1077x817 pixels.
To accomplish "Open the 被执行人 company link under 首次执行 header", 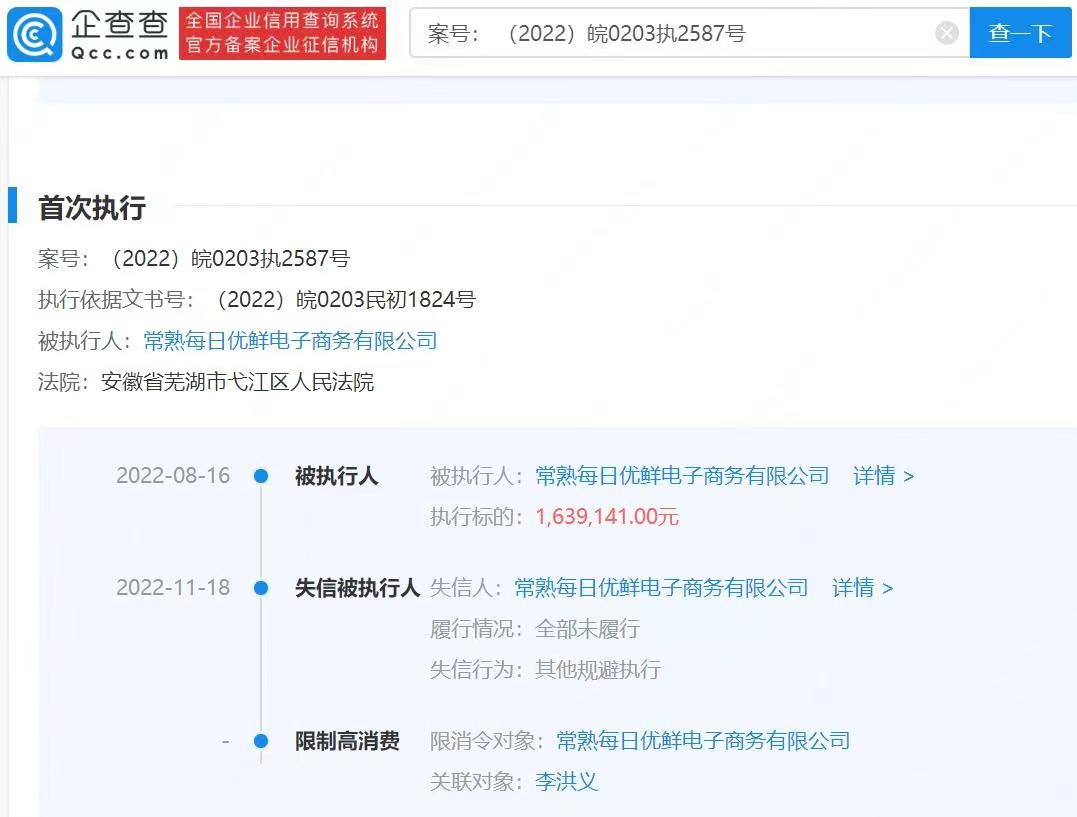I will [290, 341].
